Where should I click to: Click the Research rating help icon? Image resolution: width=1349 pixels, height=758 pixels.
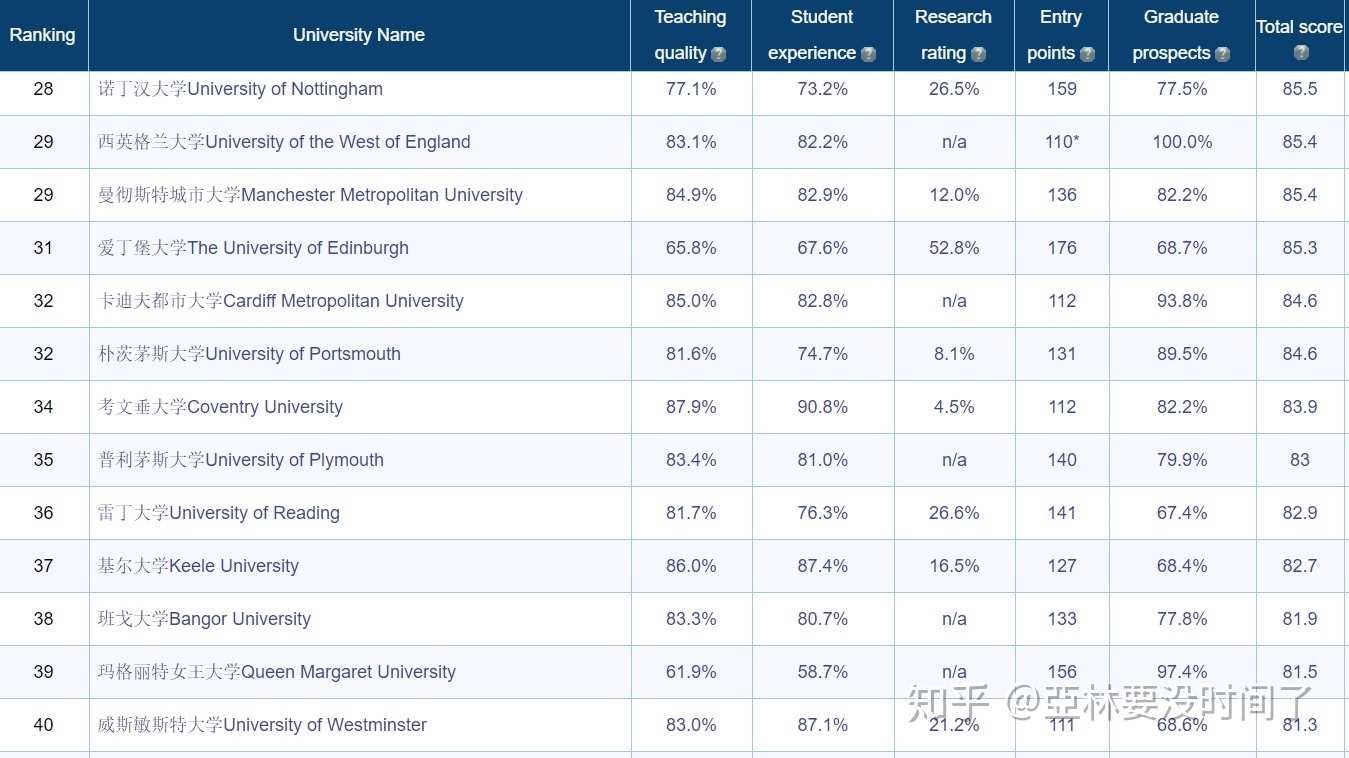978,54
